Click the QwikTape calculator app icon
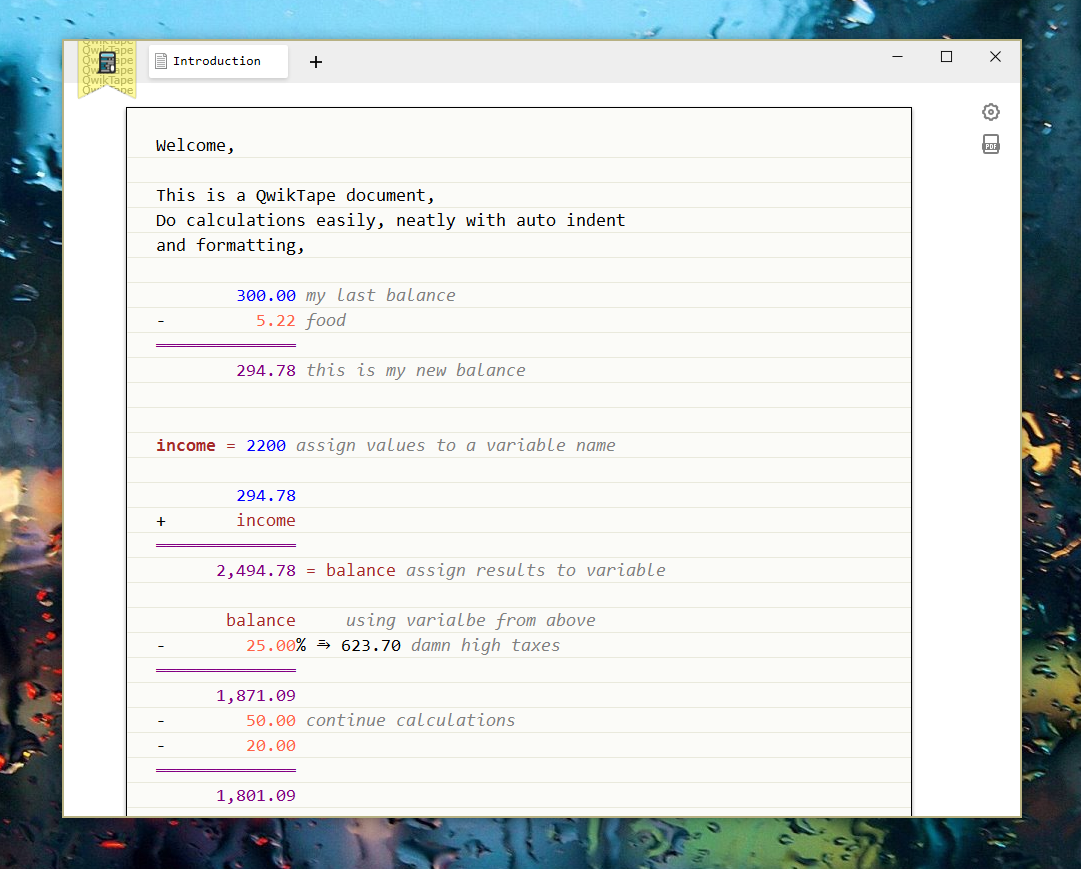Viewport: 1081px width, 869px height. pos(107,63)
